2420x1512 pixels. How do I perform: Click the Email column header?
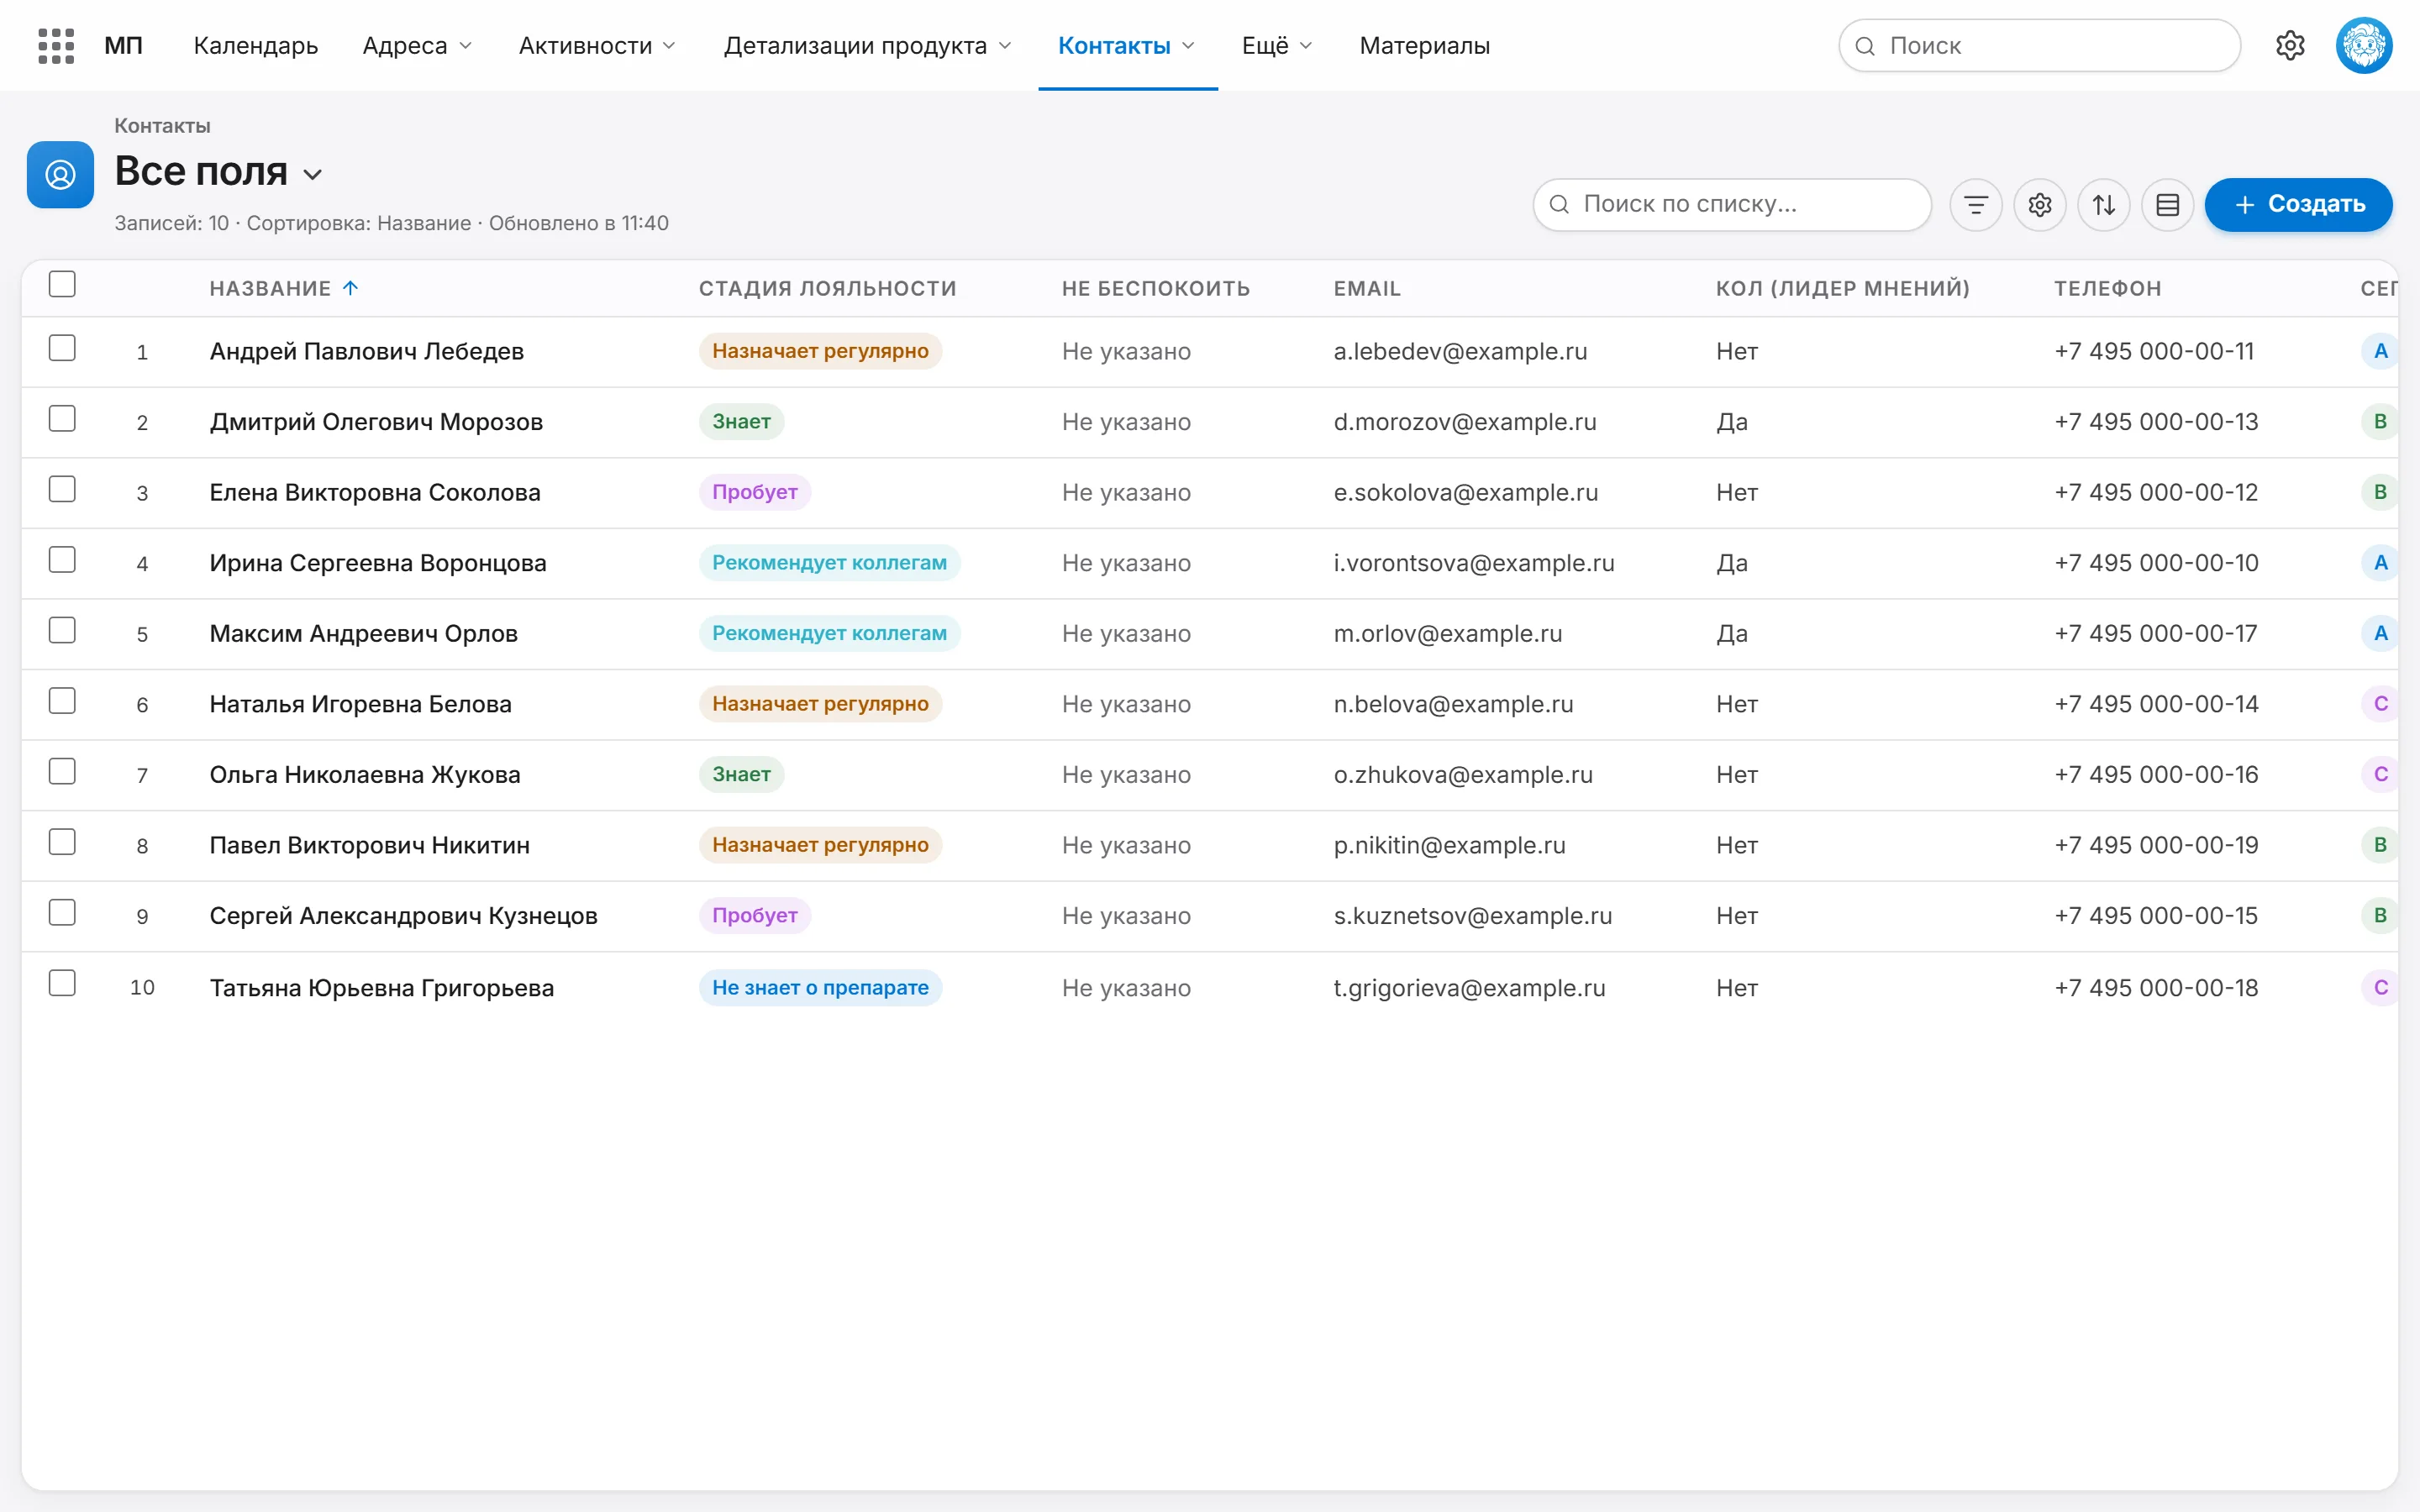(1367, 288)
